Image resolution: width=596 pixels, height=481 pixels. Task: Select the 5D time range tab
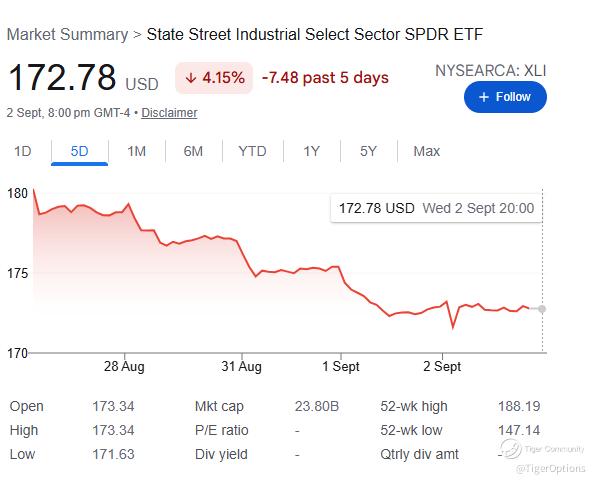pyautogui.click(x=79, y=151)
